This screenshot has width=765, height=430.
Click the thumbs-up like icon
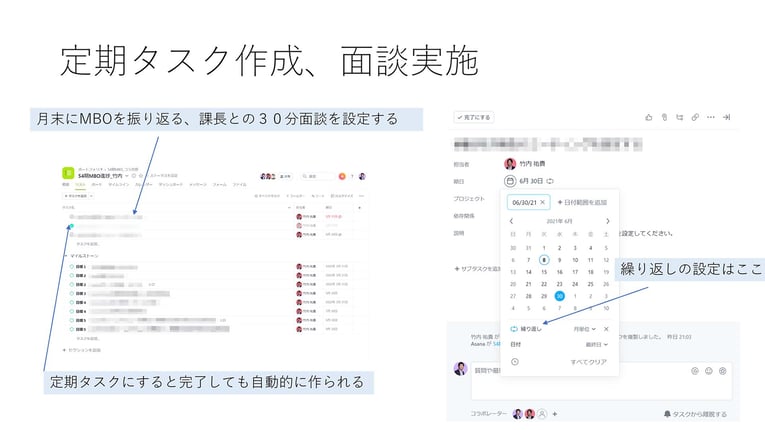648,117
